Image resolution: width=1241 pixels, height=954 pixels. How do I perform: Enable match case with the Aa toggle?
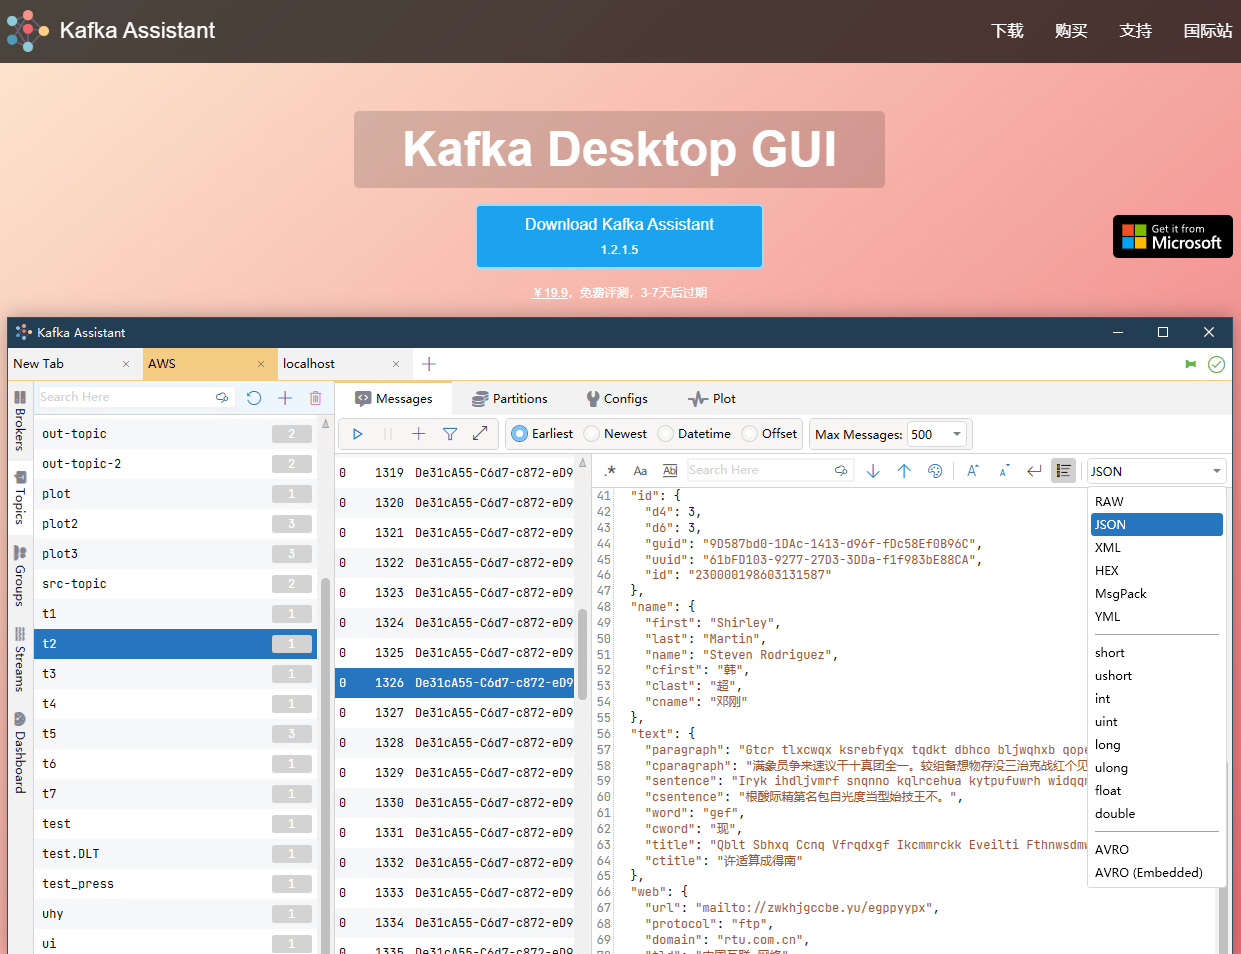pyautogui.click(x=640, y=470)
